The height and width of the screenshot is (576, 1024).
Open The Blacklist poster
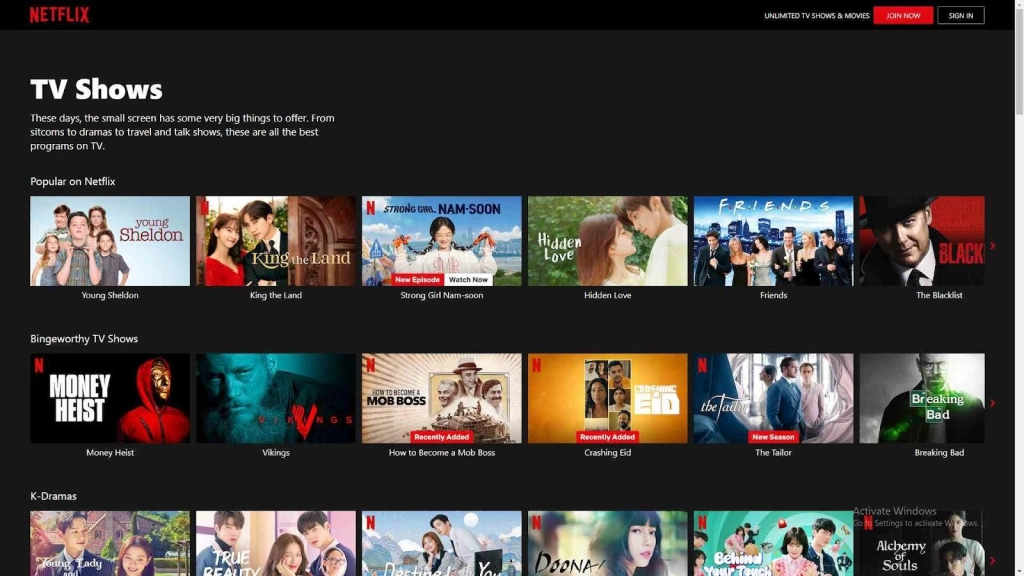point(921,241)
